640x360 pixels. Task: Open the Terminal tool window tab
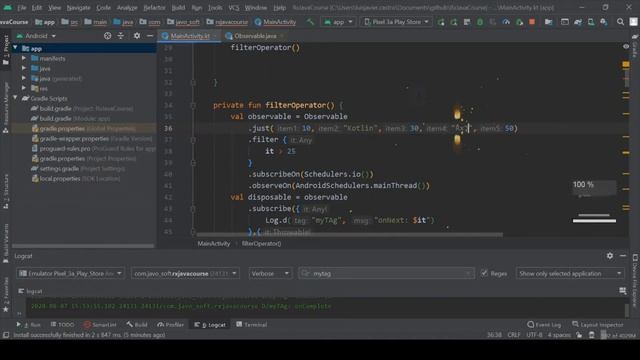click(251, 324)
